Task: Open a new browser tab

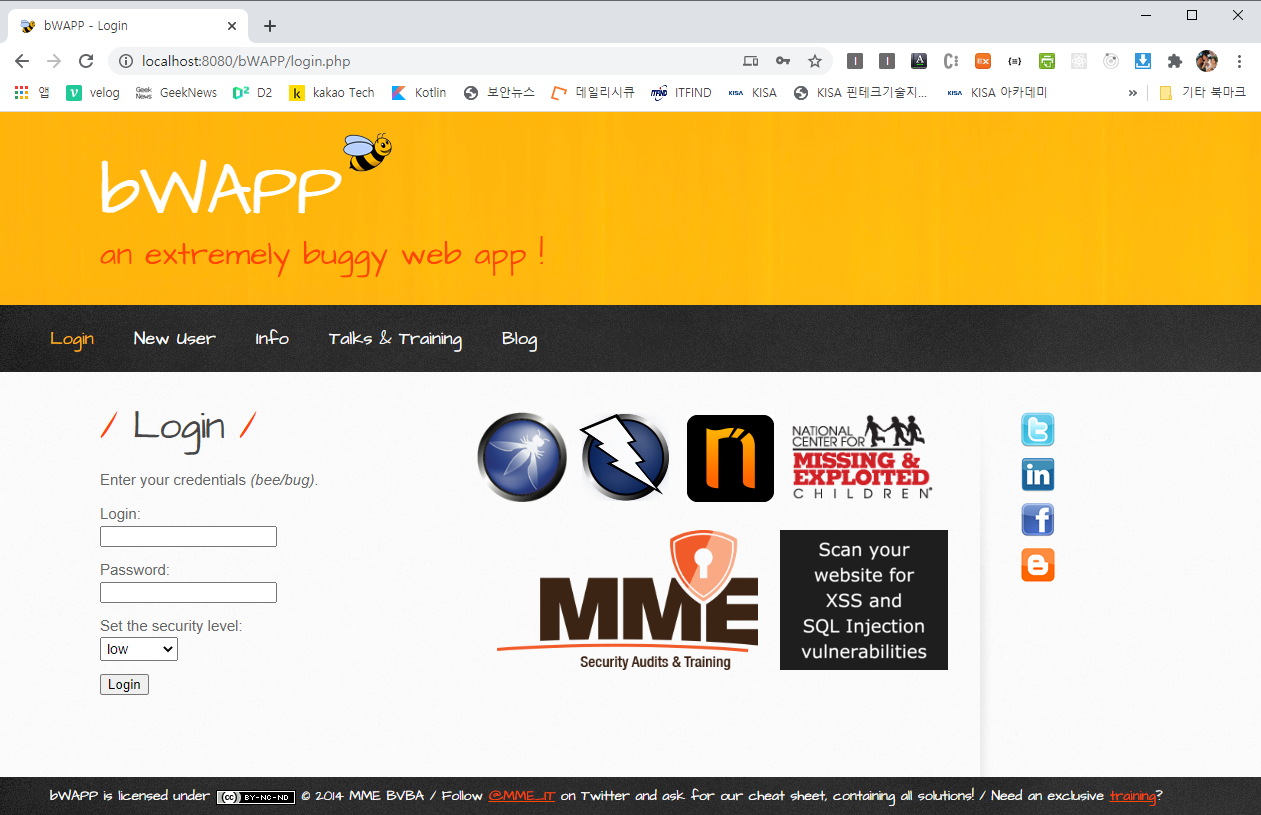Action: coord(270,26)
